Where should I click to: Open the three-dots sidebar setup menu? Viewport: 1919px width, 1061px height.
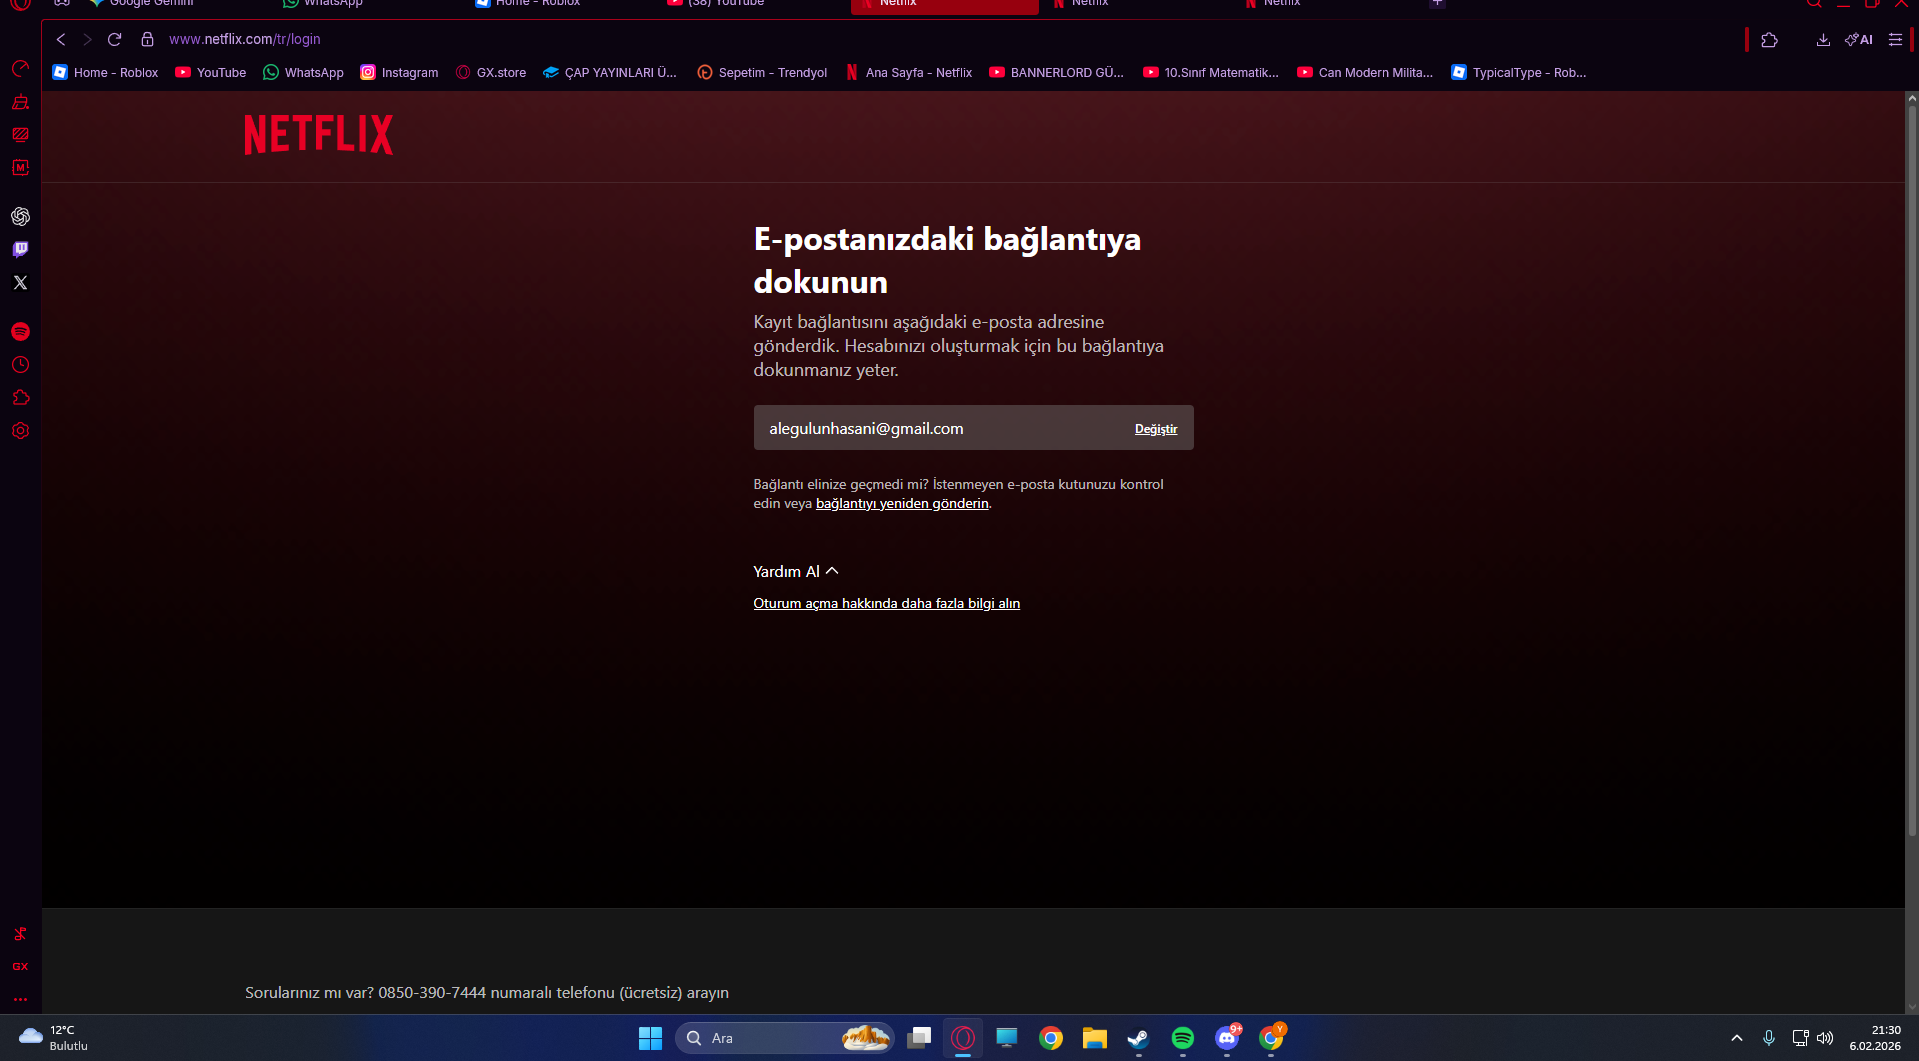[20, 999]
